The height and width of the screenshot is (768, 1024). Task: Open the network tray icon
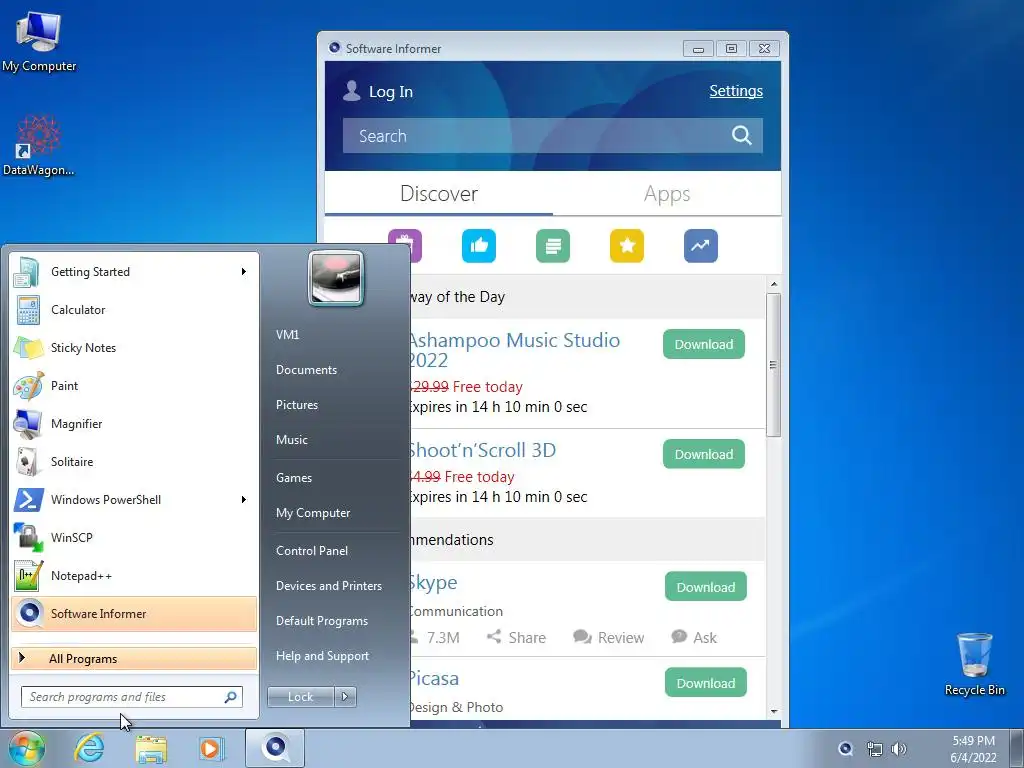tap(874, 748)
